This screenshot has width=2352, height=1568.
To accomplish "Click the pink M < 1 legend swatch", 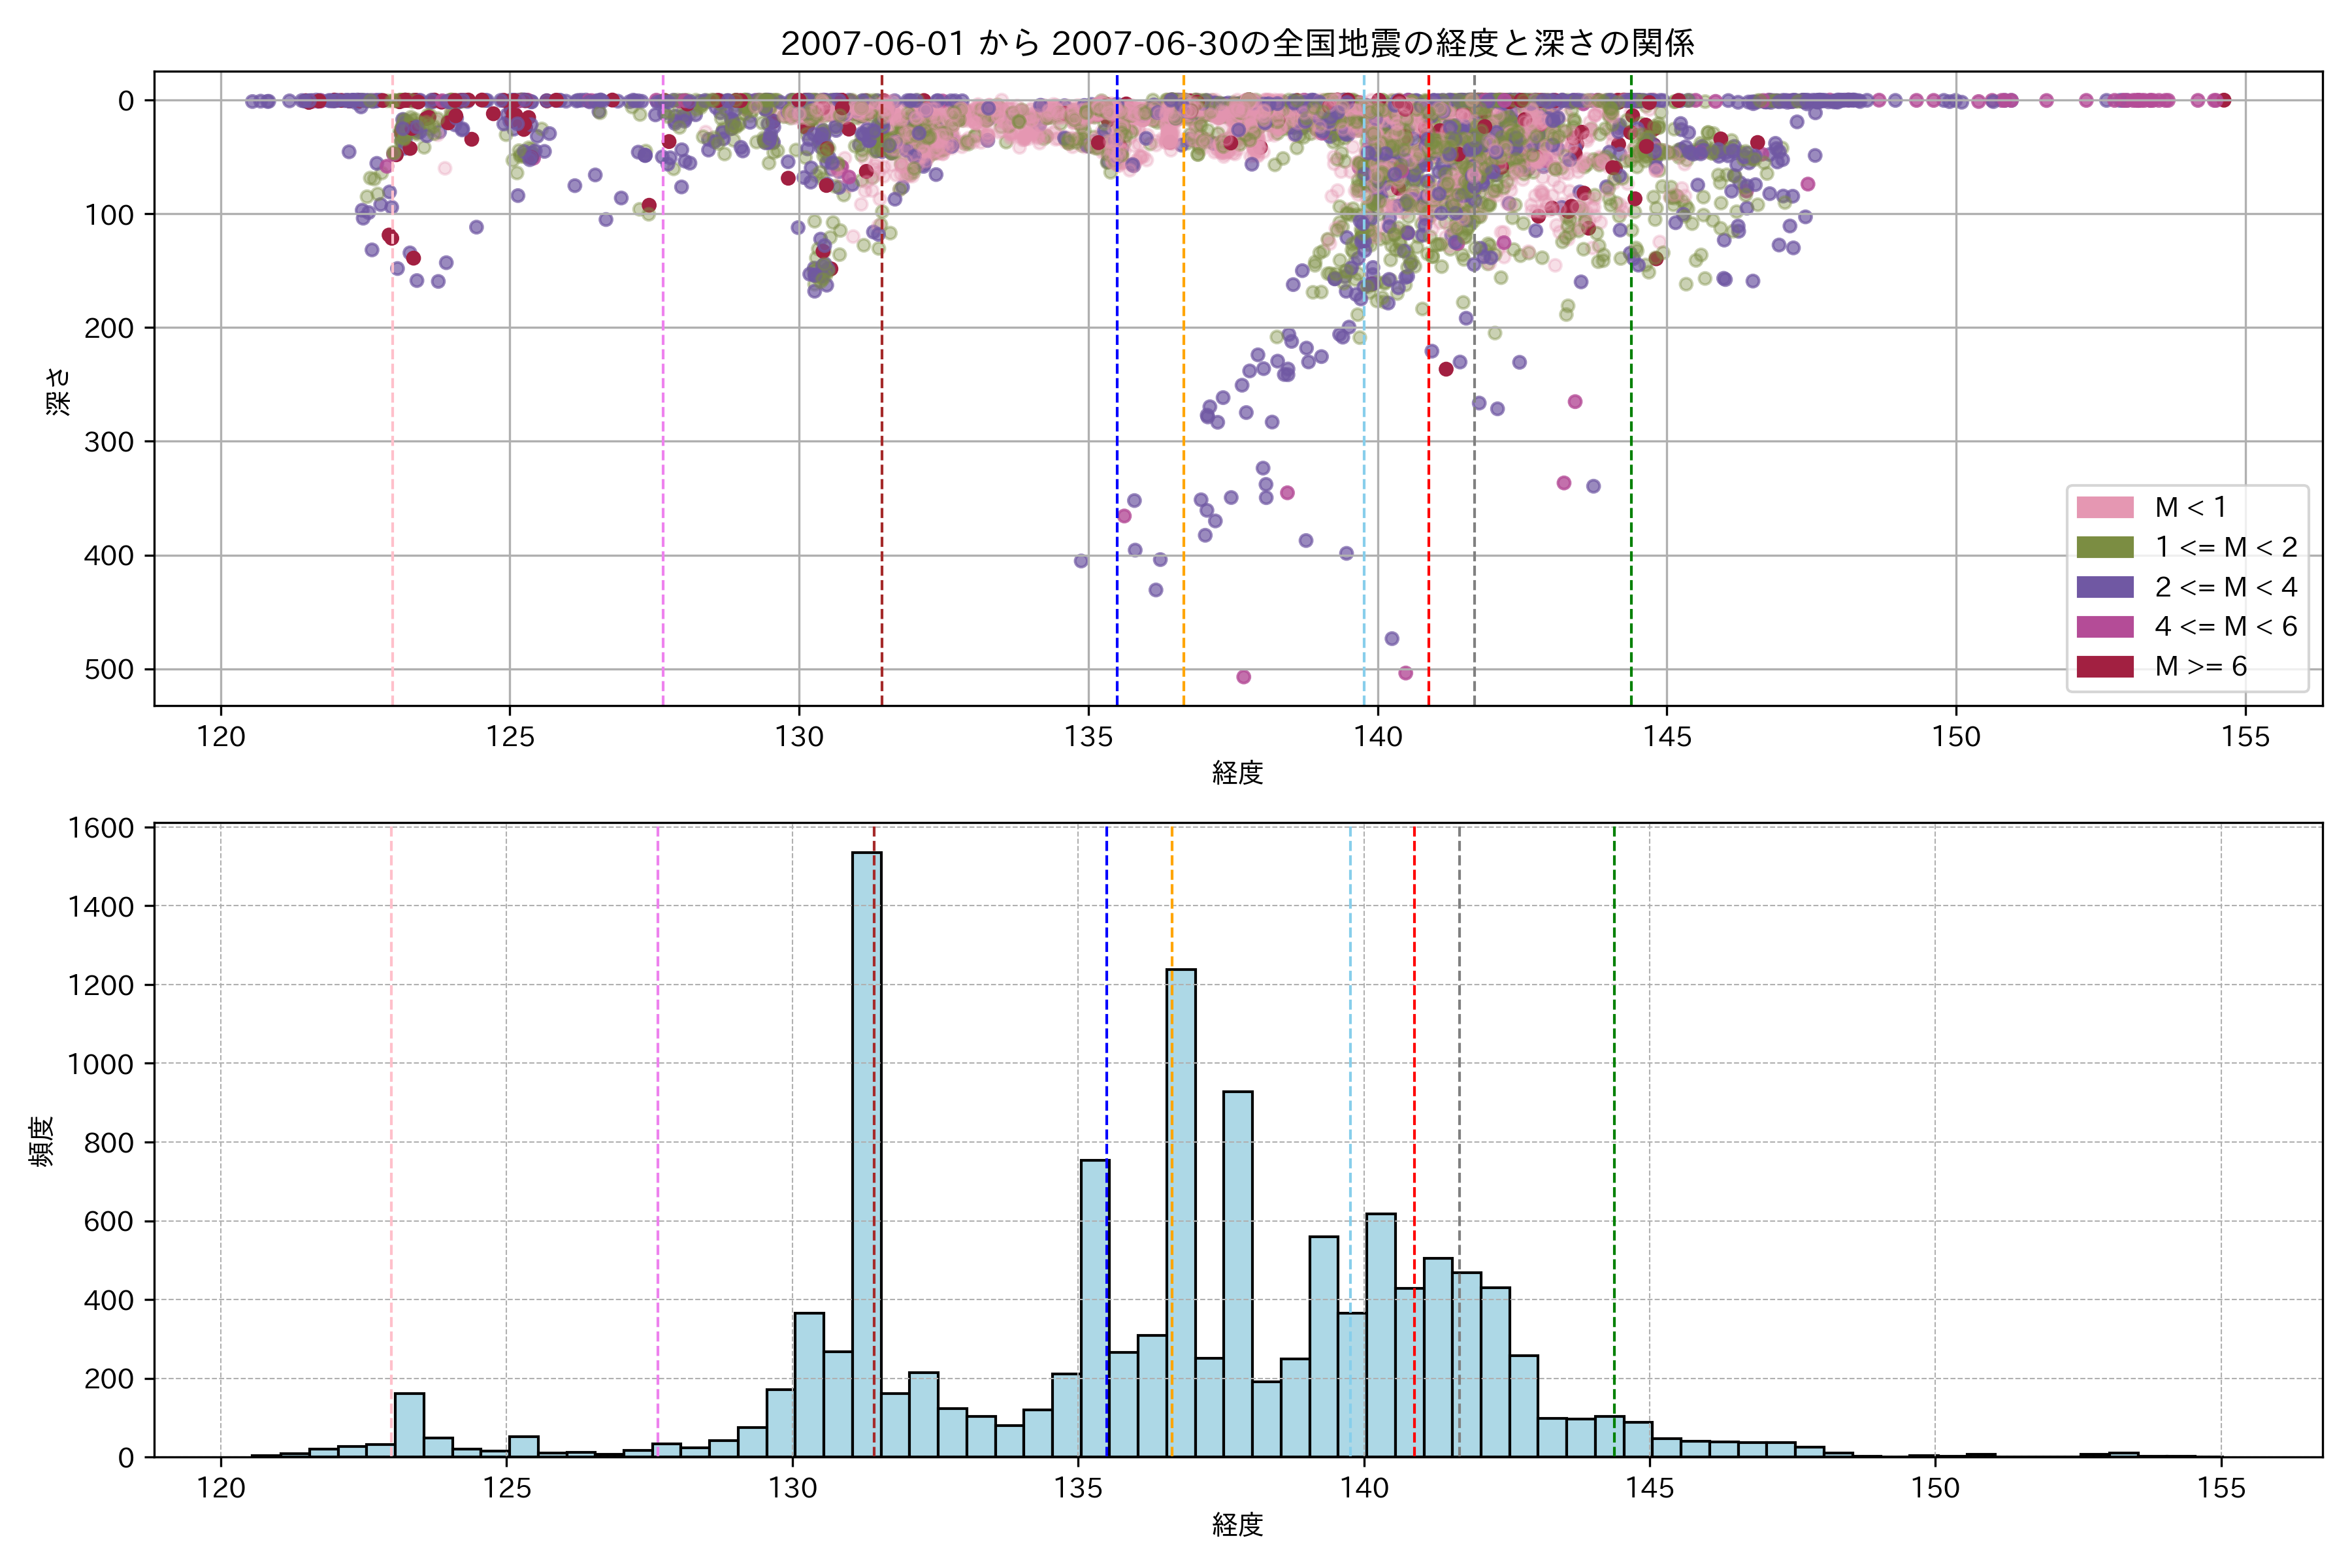I will [x=2104, y=507].
